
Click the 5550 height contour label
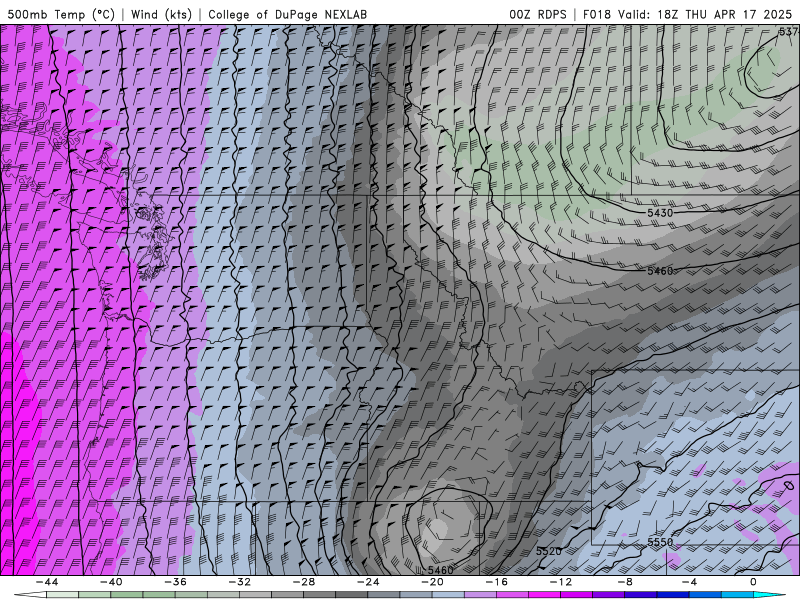click(x=660, y=542)
